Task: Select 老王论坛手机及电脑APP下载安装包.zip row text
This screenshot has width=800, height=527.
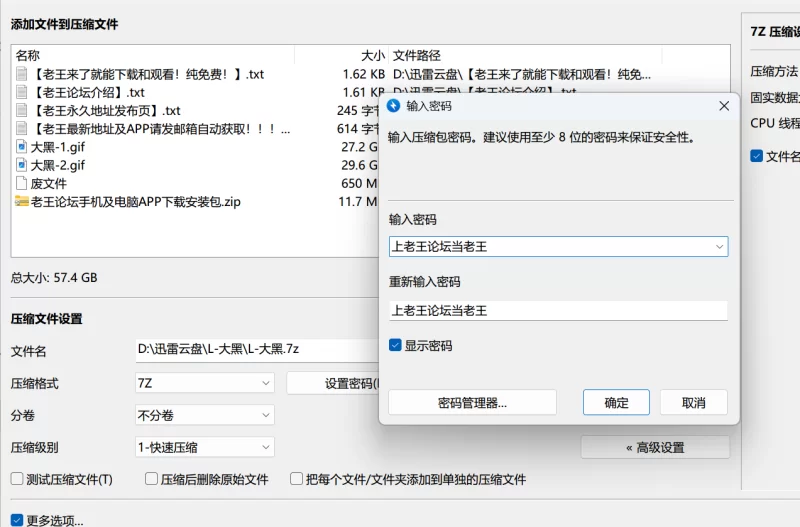Action: coord(136,202)
